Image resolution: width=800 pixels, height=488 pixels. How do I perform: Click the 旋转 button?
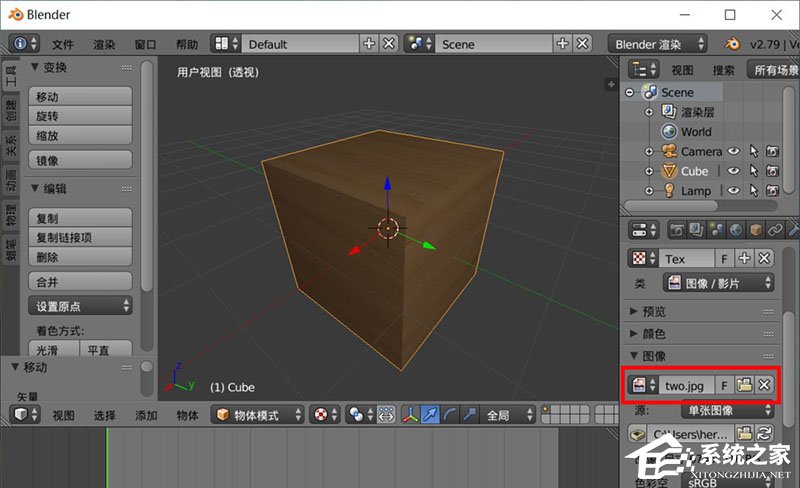pos(81,116)
